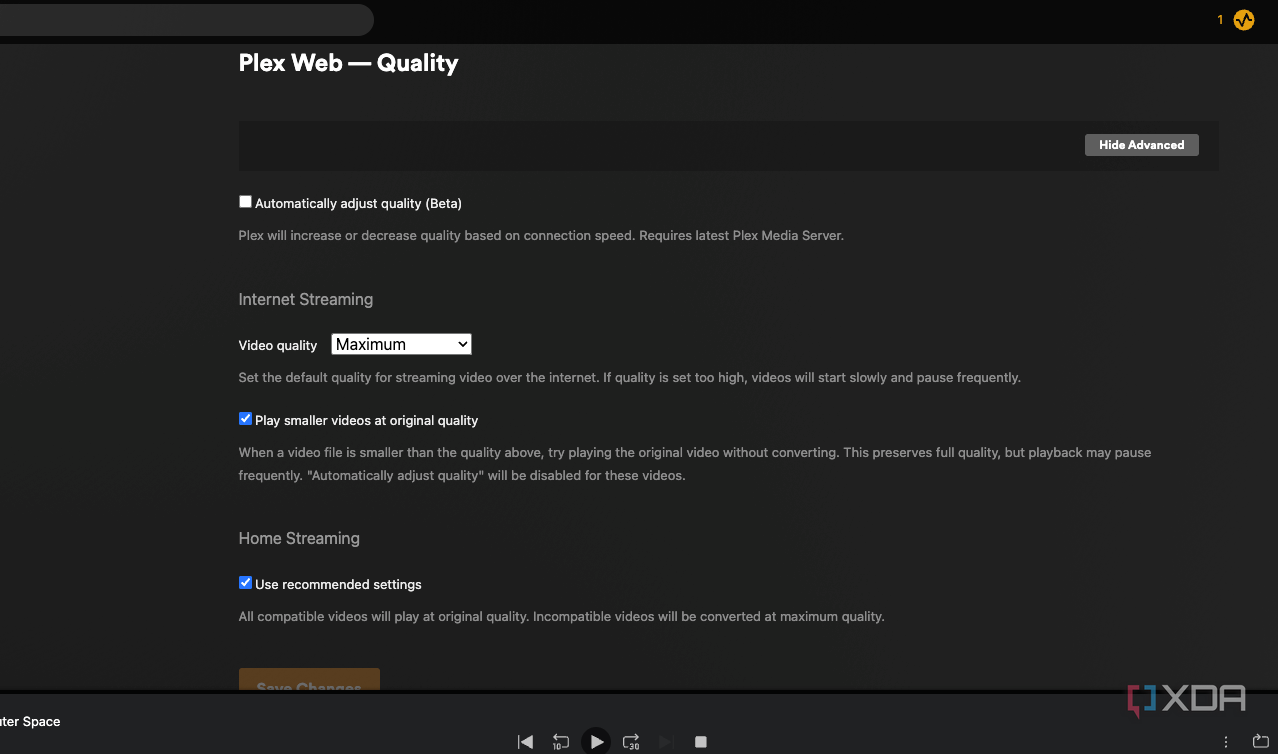The width and height of the screenshot is (1278, 754).
Task: Stop playback with the stop icon
Action: point(701,742)
